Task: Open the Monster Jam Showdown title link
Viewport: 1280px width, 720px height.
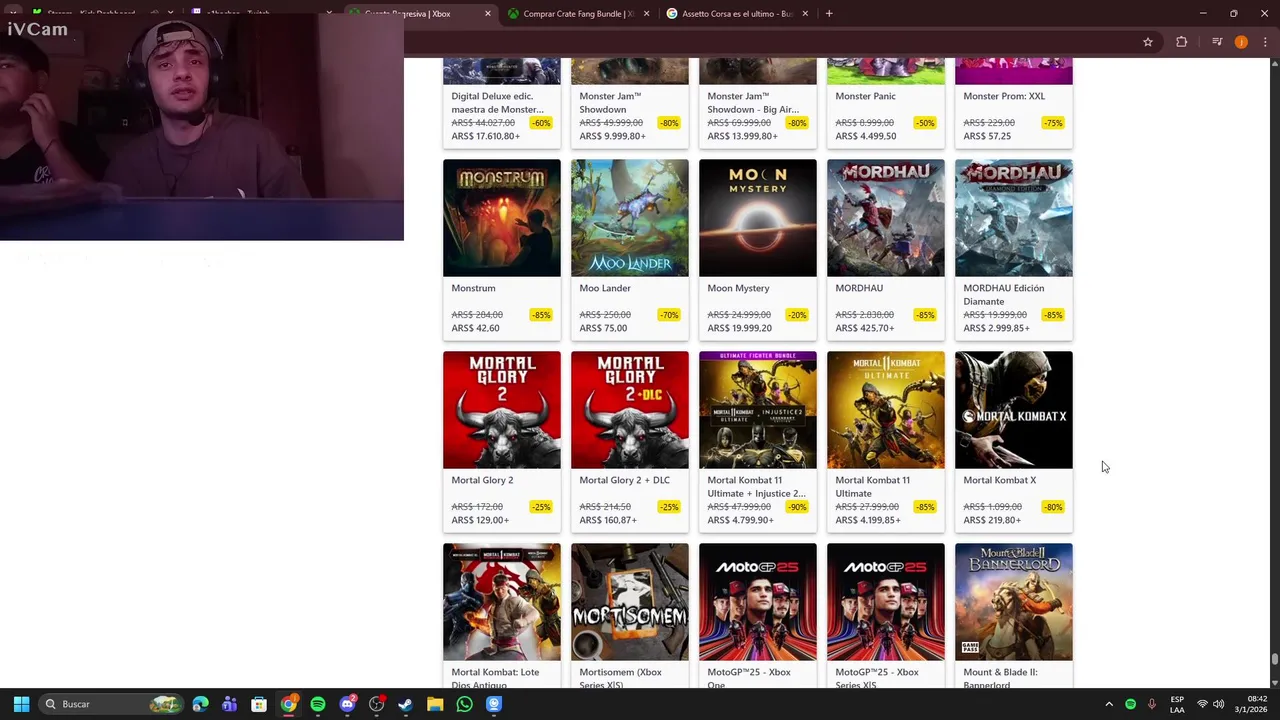Action: [610, 102]
